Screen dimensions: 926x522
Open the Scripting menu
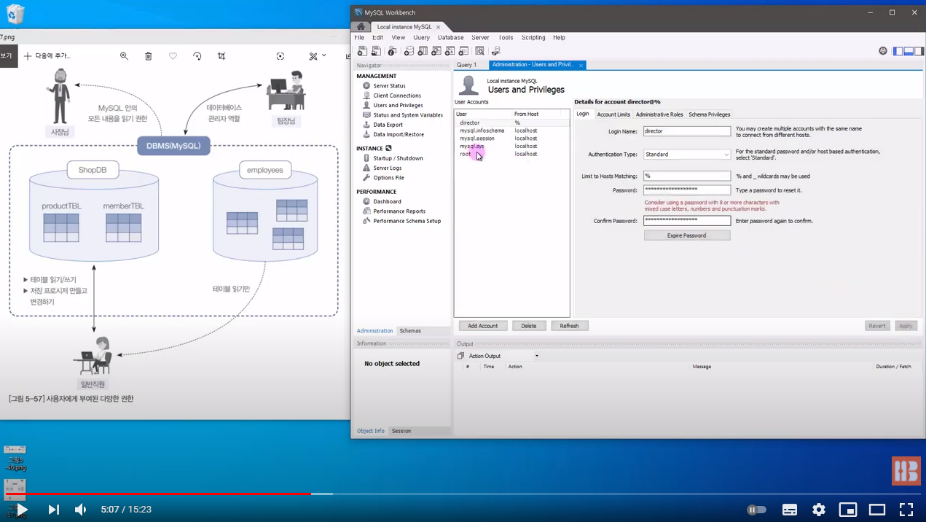click(533, 37)
